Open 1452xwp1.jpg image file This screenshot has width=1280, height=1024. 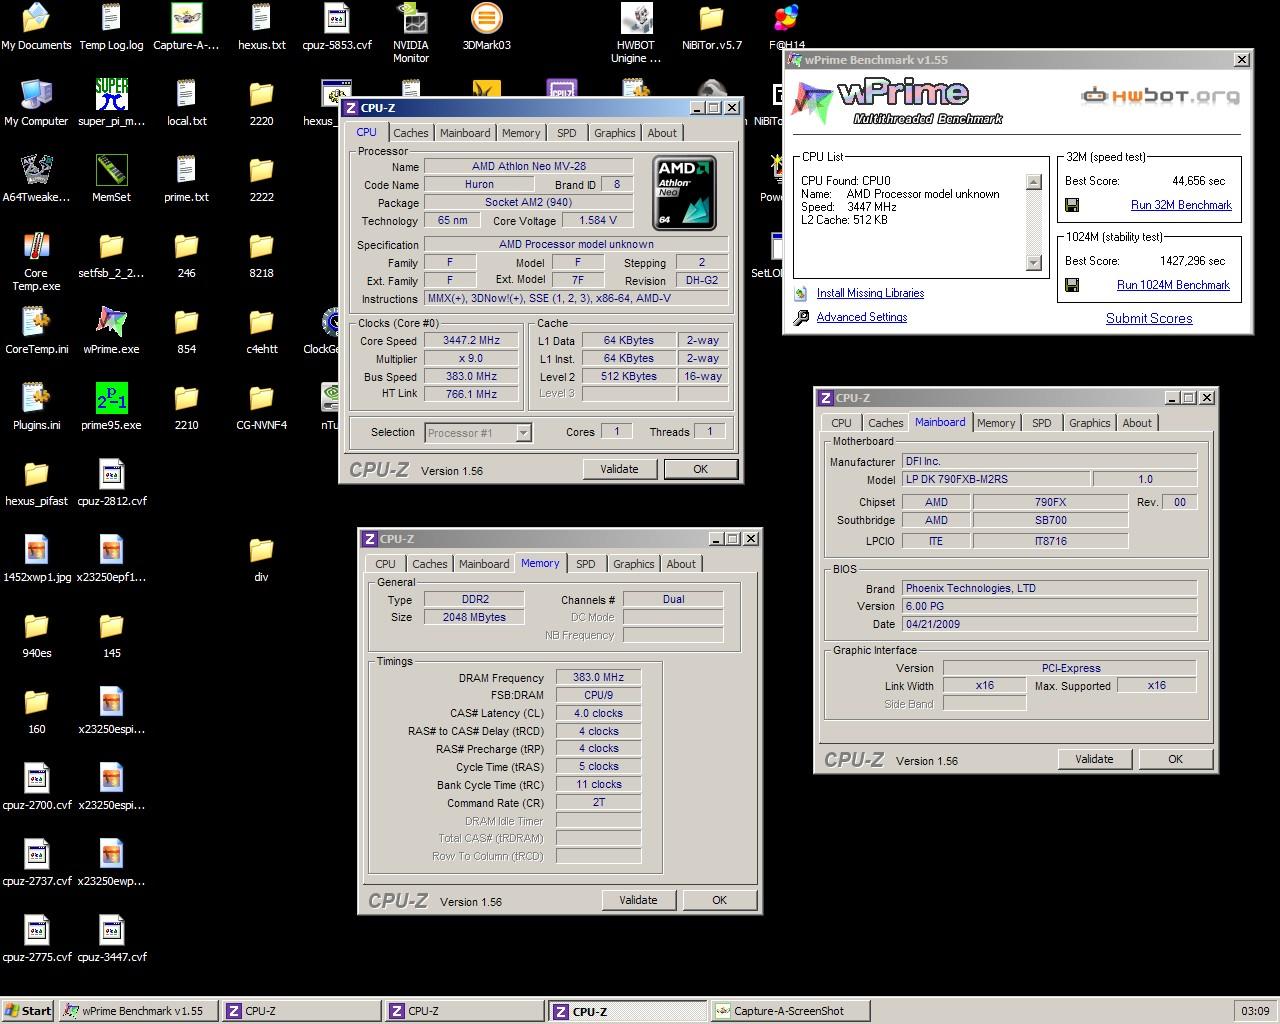(x=36, y=559)
